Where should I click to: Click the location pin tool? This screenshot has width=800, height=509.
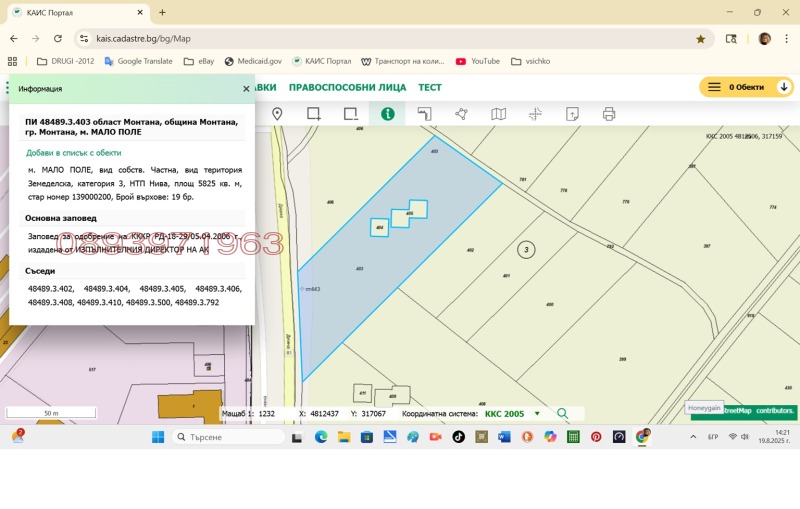pos(277,114)
